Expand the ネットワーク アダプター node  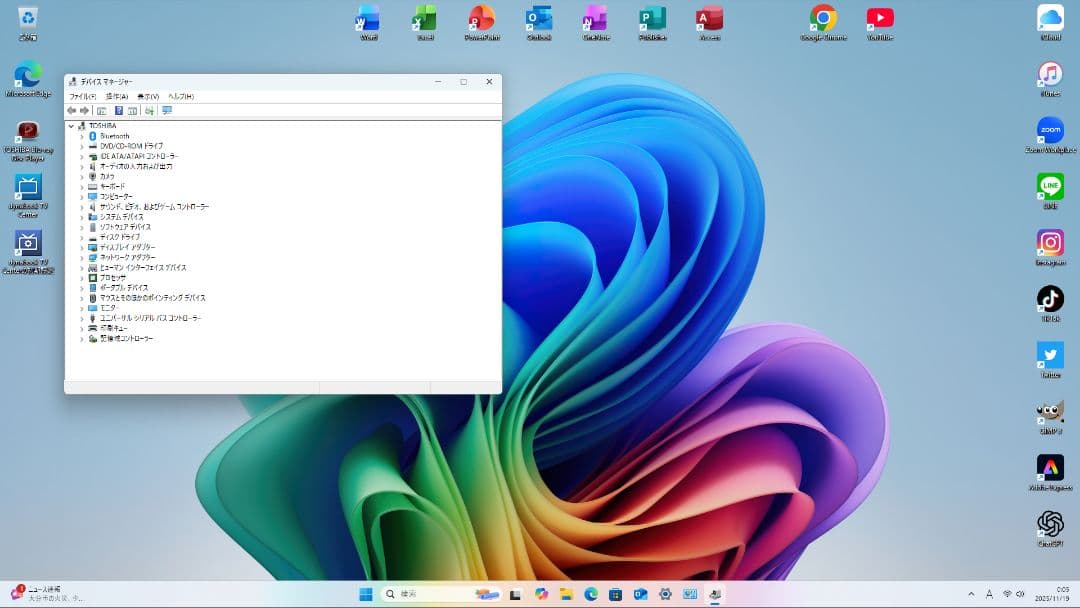[x=80, y=257]
